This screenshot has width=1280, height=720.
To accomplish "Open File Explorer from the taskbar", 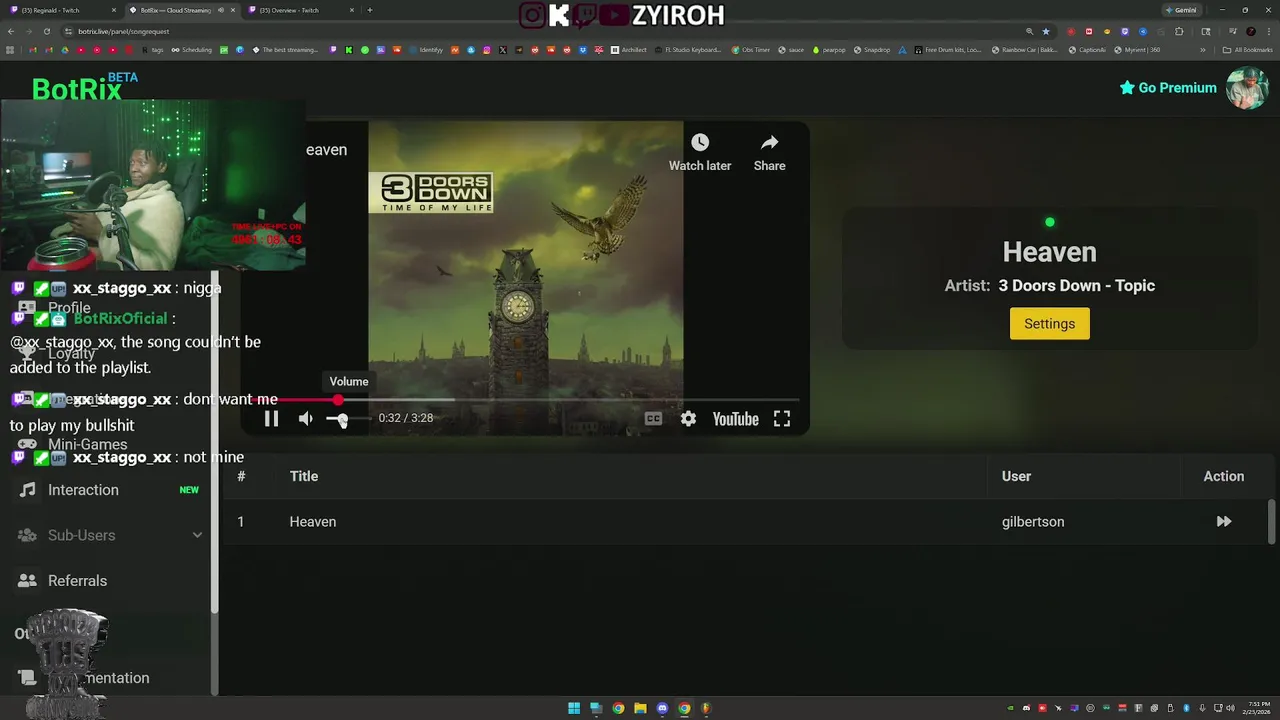I will point(640,708).
